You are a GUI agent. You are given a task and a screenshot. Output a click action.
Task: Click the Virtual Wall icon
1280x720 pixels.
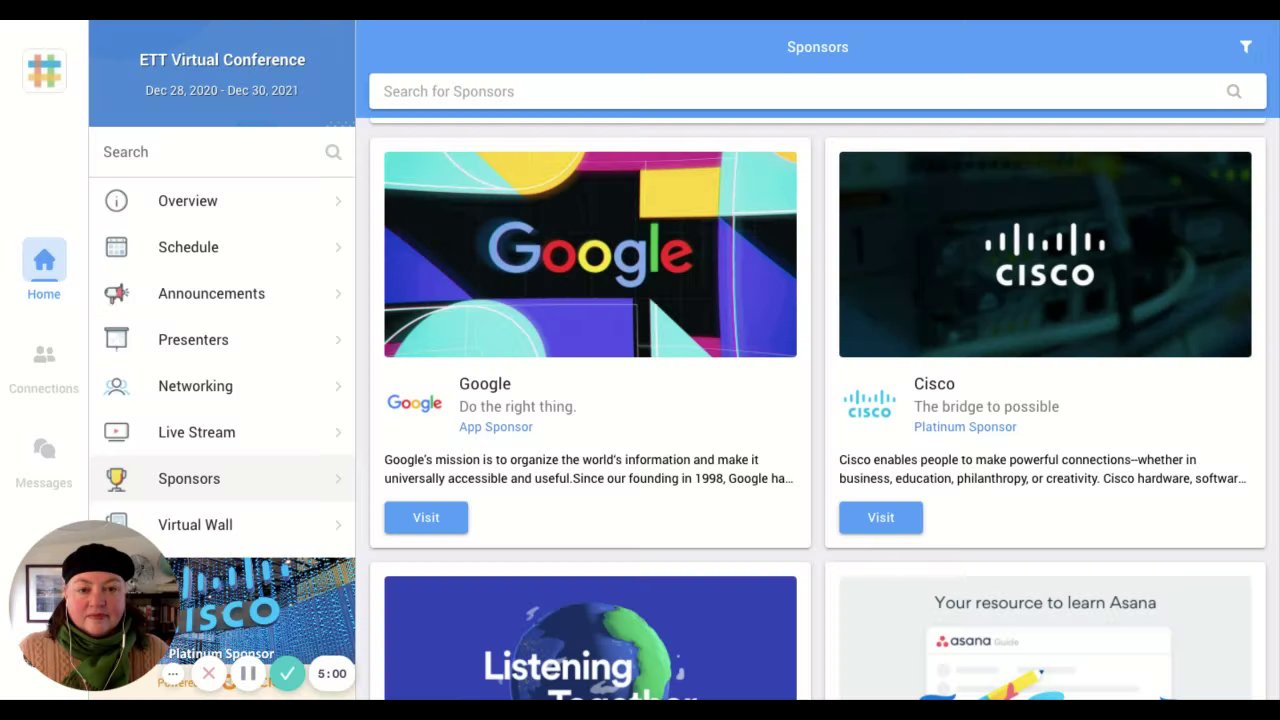click(117, 523)
